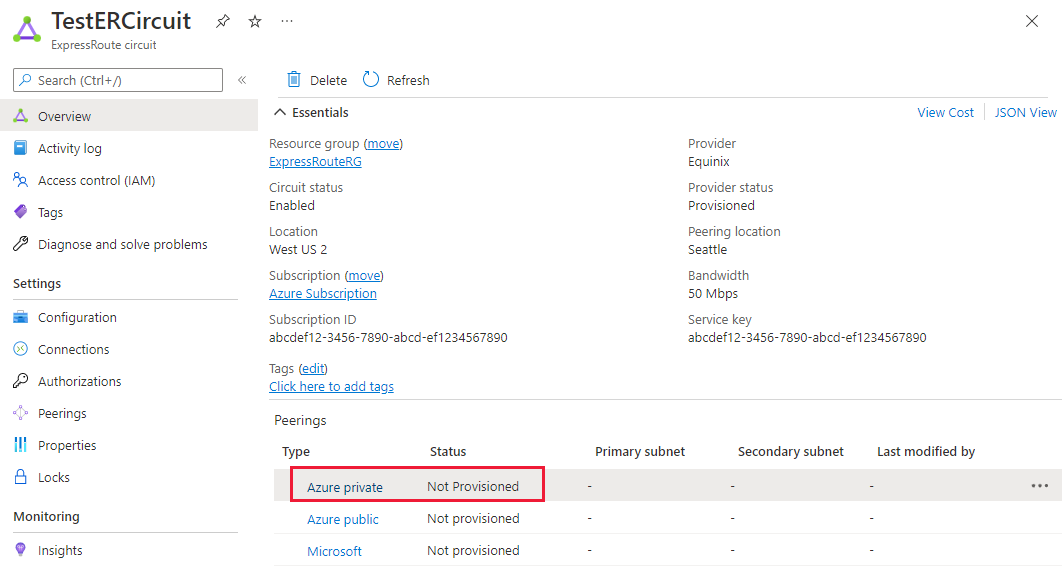This screenshot has width=1062, height=575.
Task: Click the Delete trash icon
Action: pos(294,80)
